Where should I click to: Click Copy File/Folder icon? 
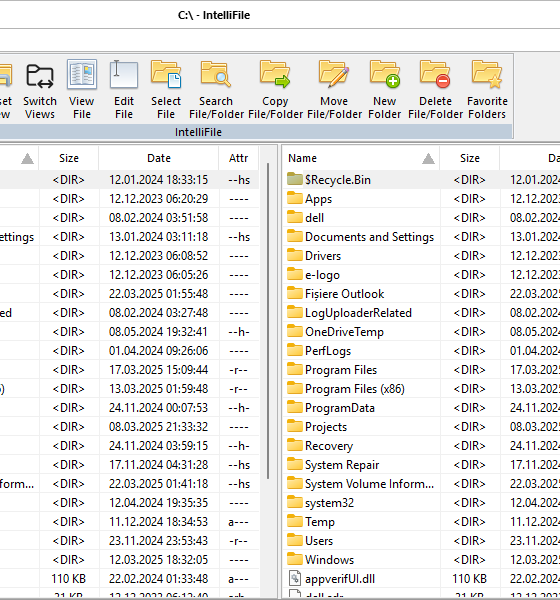(x=275, y=74)
